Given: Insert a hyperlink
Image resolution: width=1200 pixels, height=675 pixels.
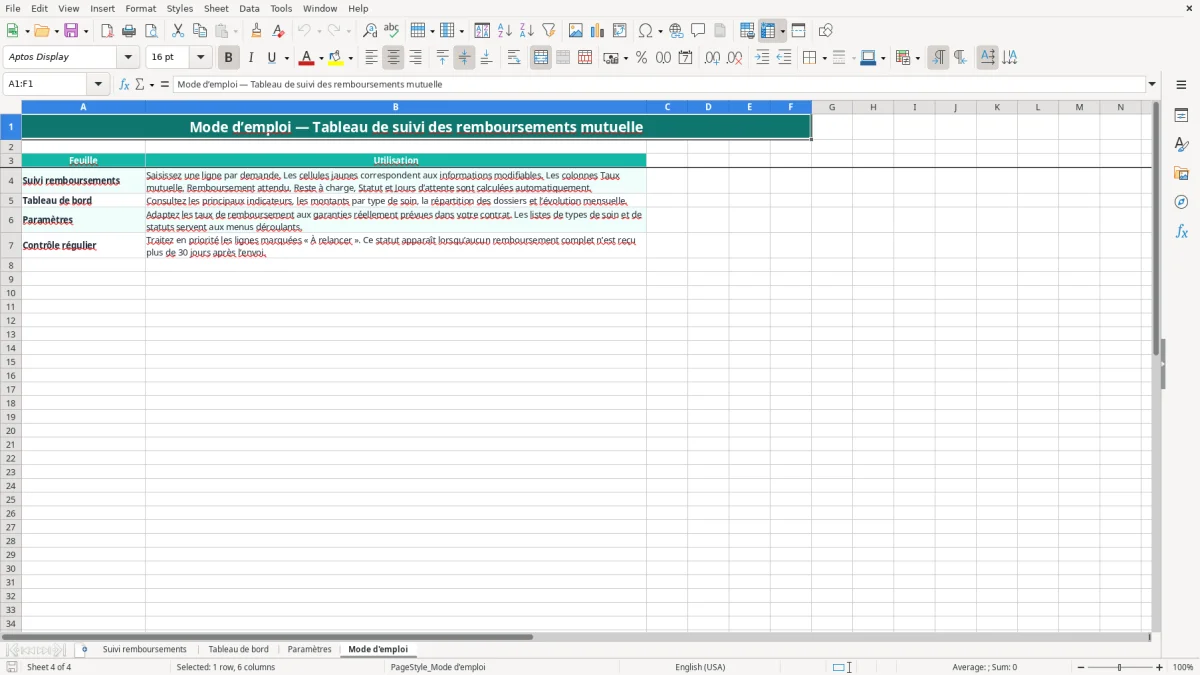Looking at the screenshot, I should (677, 31).
